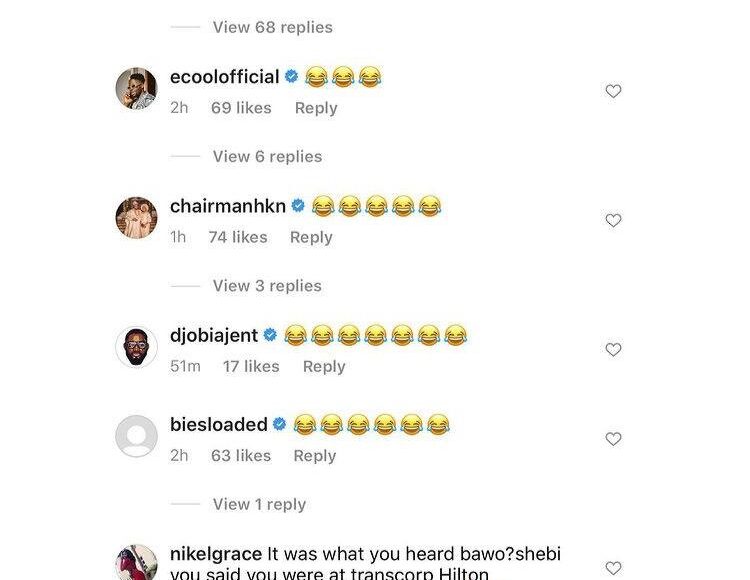Reply to ecoolofficial's comment
The width and height of the screenshot is (750, 580).
coord(316,108)
